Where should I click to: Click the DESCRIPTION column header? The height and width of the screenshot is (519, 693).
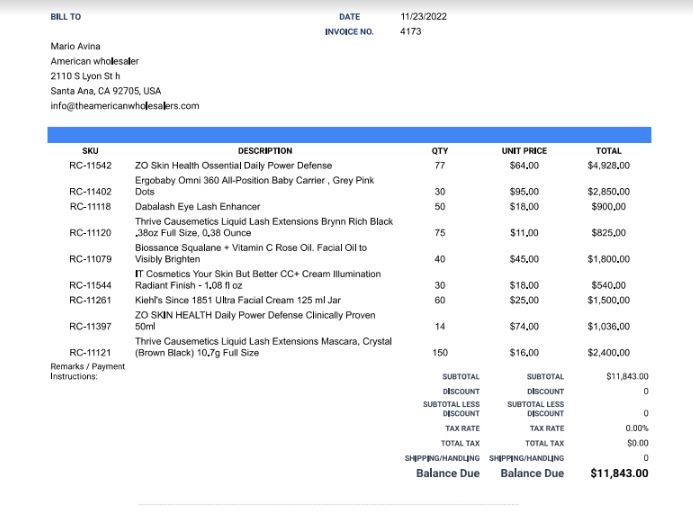point(265,151)
